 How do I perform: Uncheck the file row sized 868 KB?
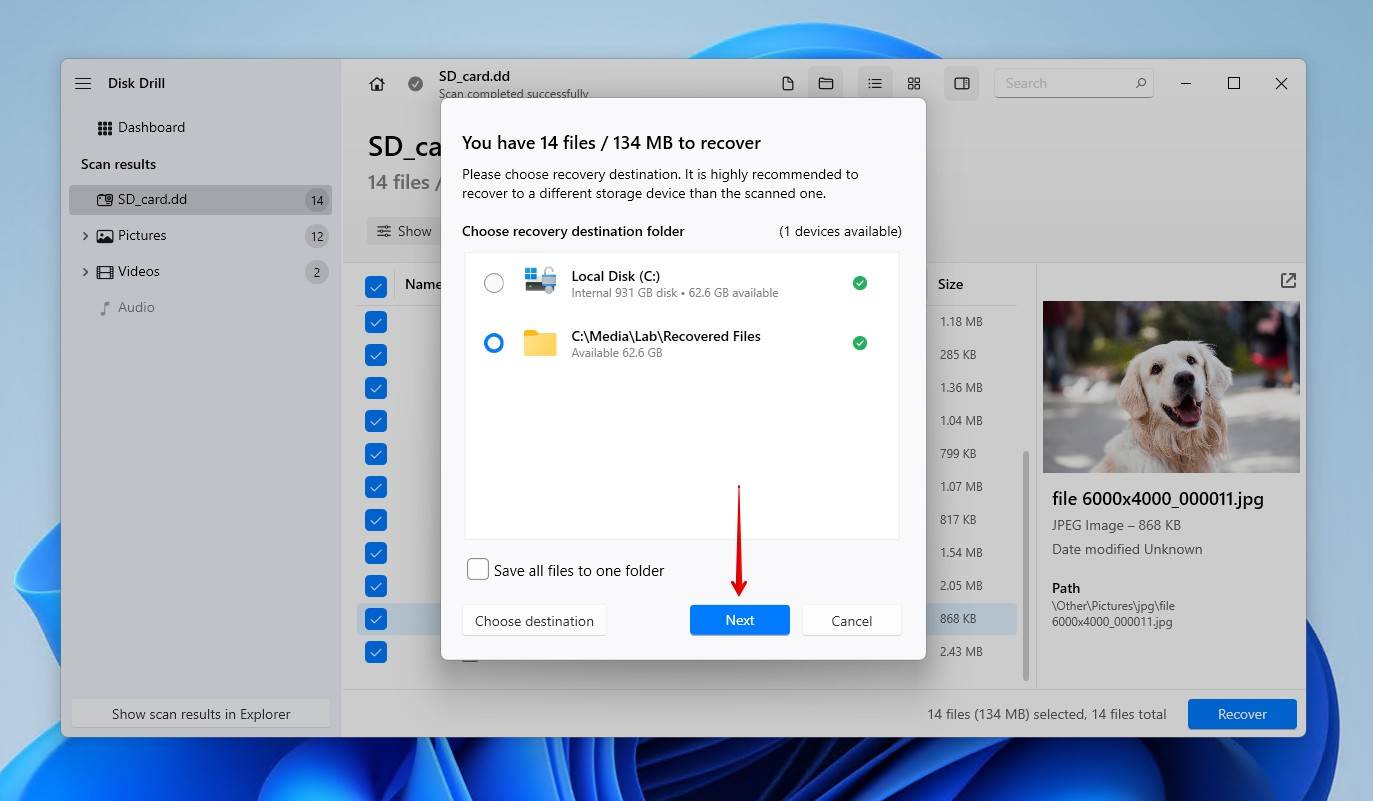(x=376, y=619)
